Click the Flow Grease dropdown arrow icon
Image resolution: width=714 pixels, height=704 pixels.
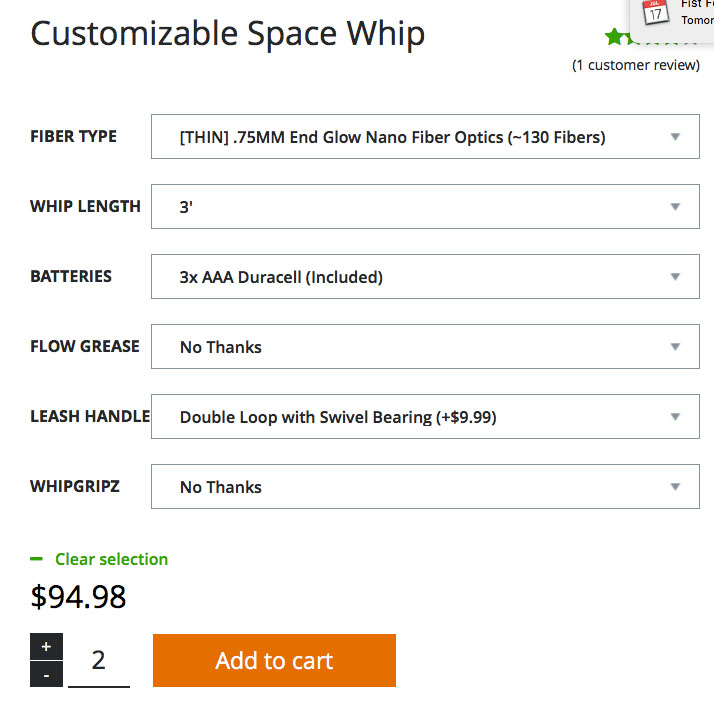[x=675, y=347]
